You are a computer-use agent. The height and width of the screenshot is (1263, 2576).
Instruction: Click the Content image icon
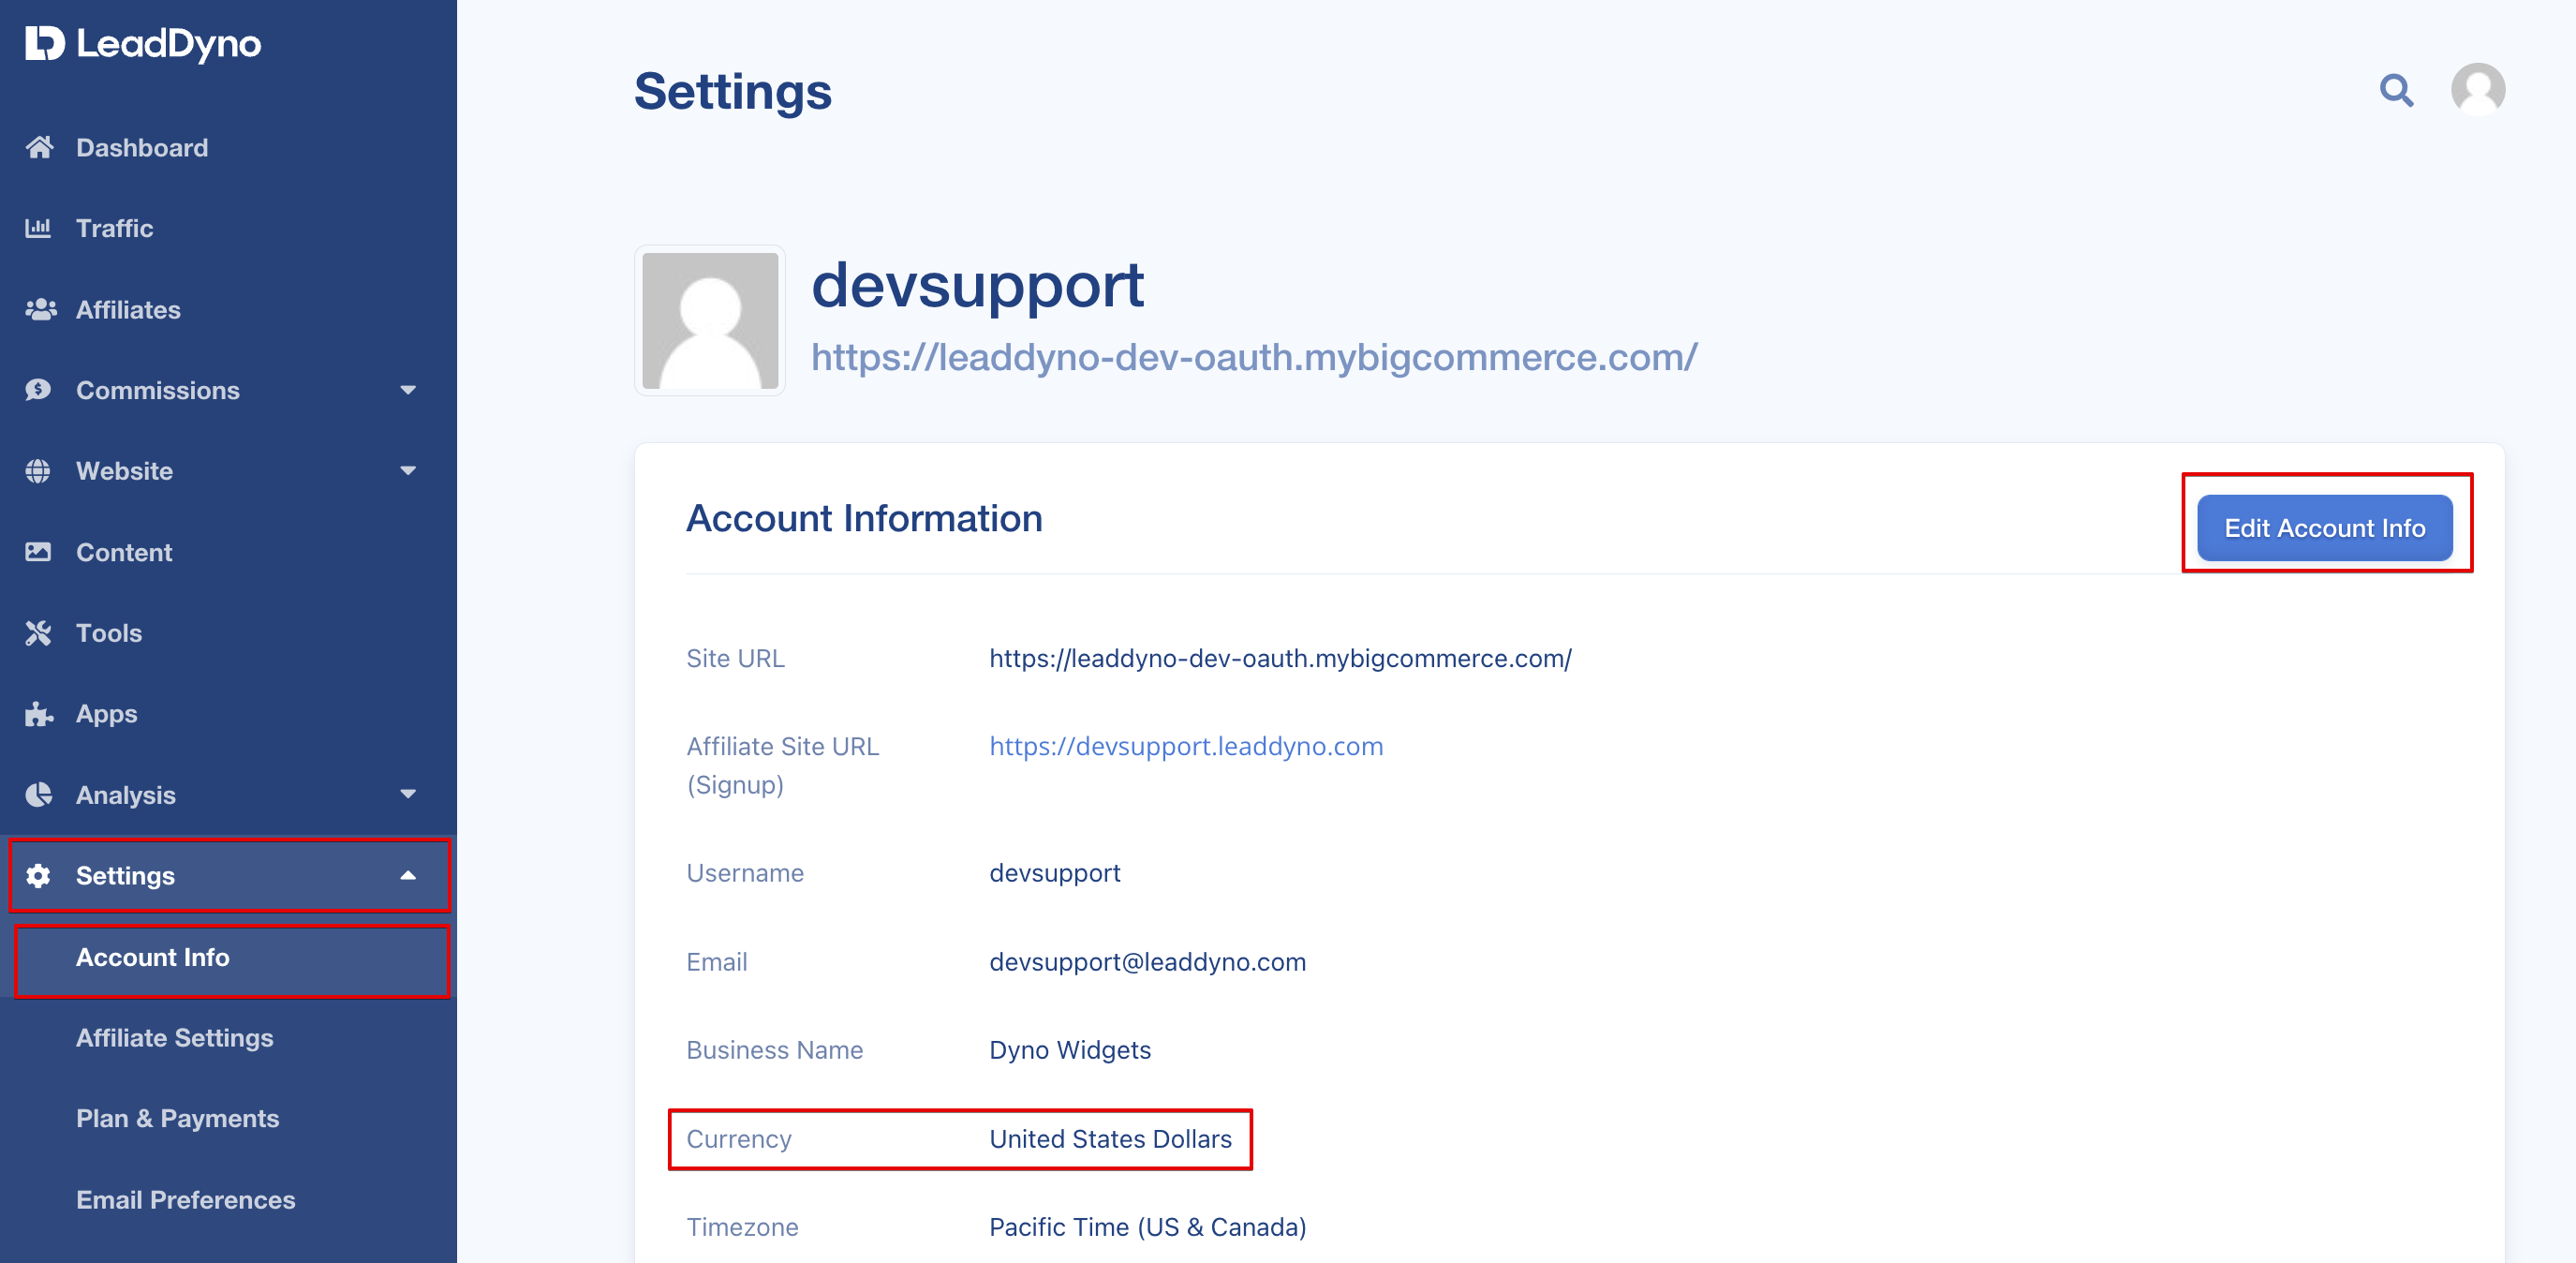38,552
